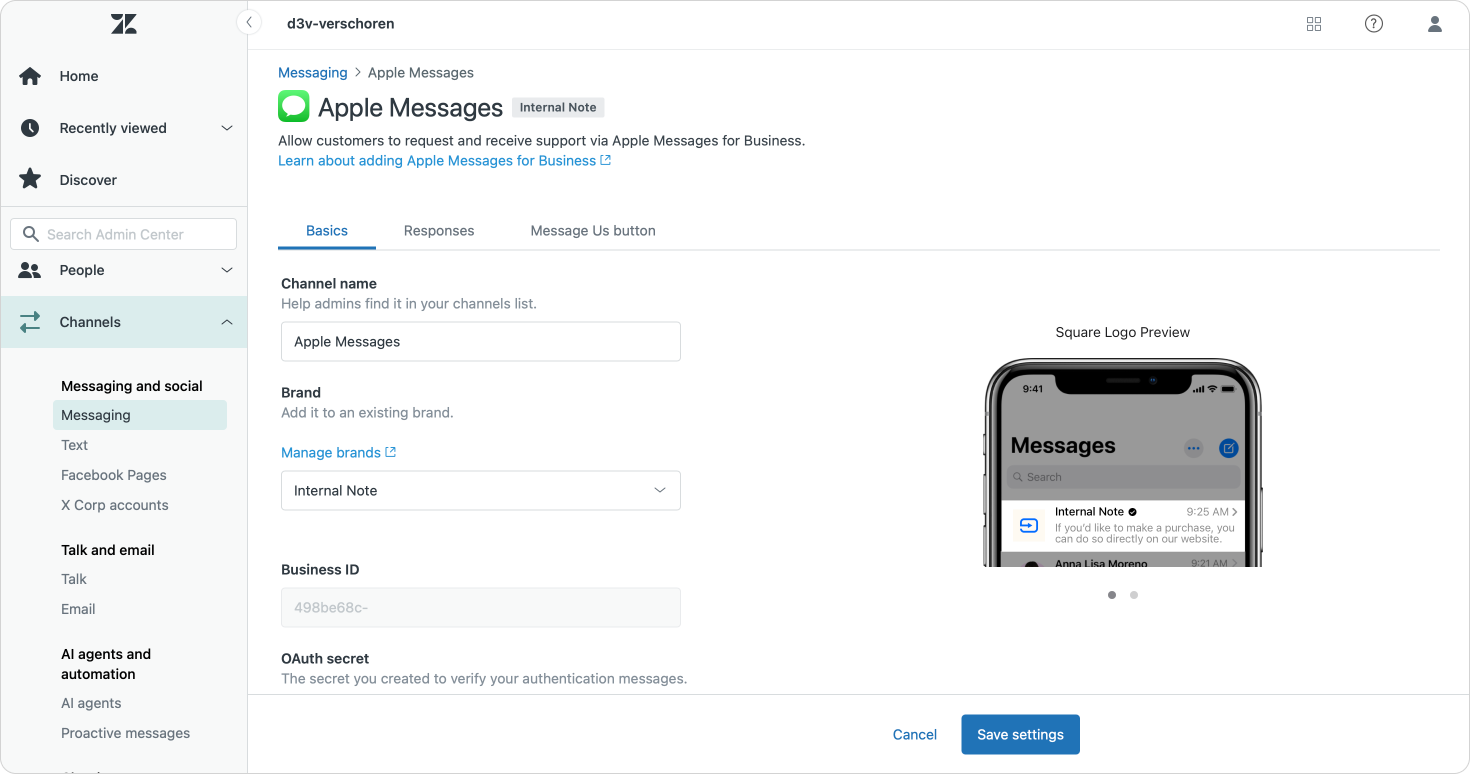Click the OAuth secret label
This screenshot has width=1470, height=774.
(325, 659)
